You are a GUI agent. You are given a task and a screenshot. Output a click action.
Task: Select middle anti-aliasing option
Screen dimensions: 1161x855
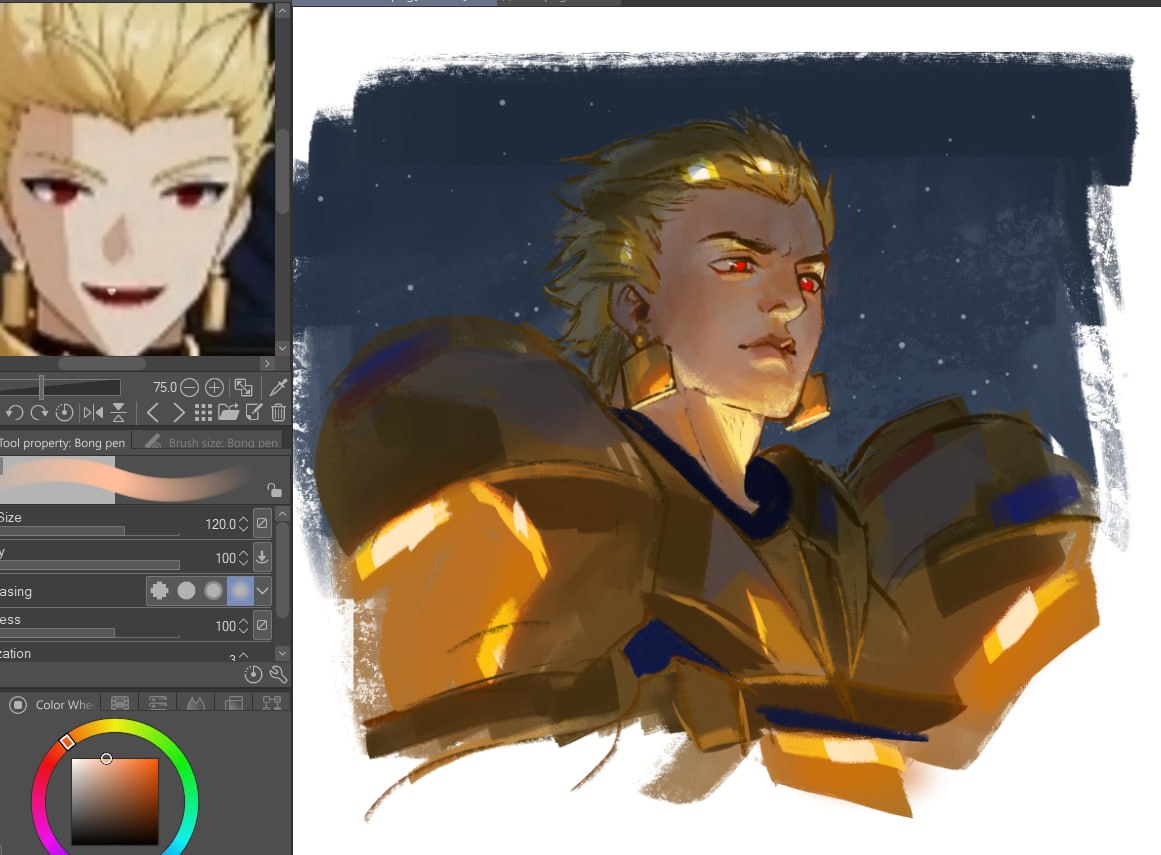[x=213, y=591]
